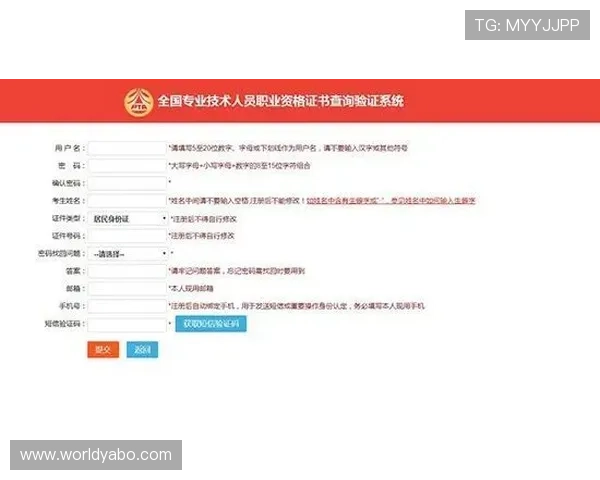Click the 邮箱 email input field
The width and height of the screenshot is (600, 480).
[127, 289]
